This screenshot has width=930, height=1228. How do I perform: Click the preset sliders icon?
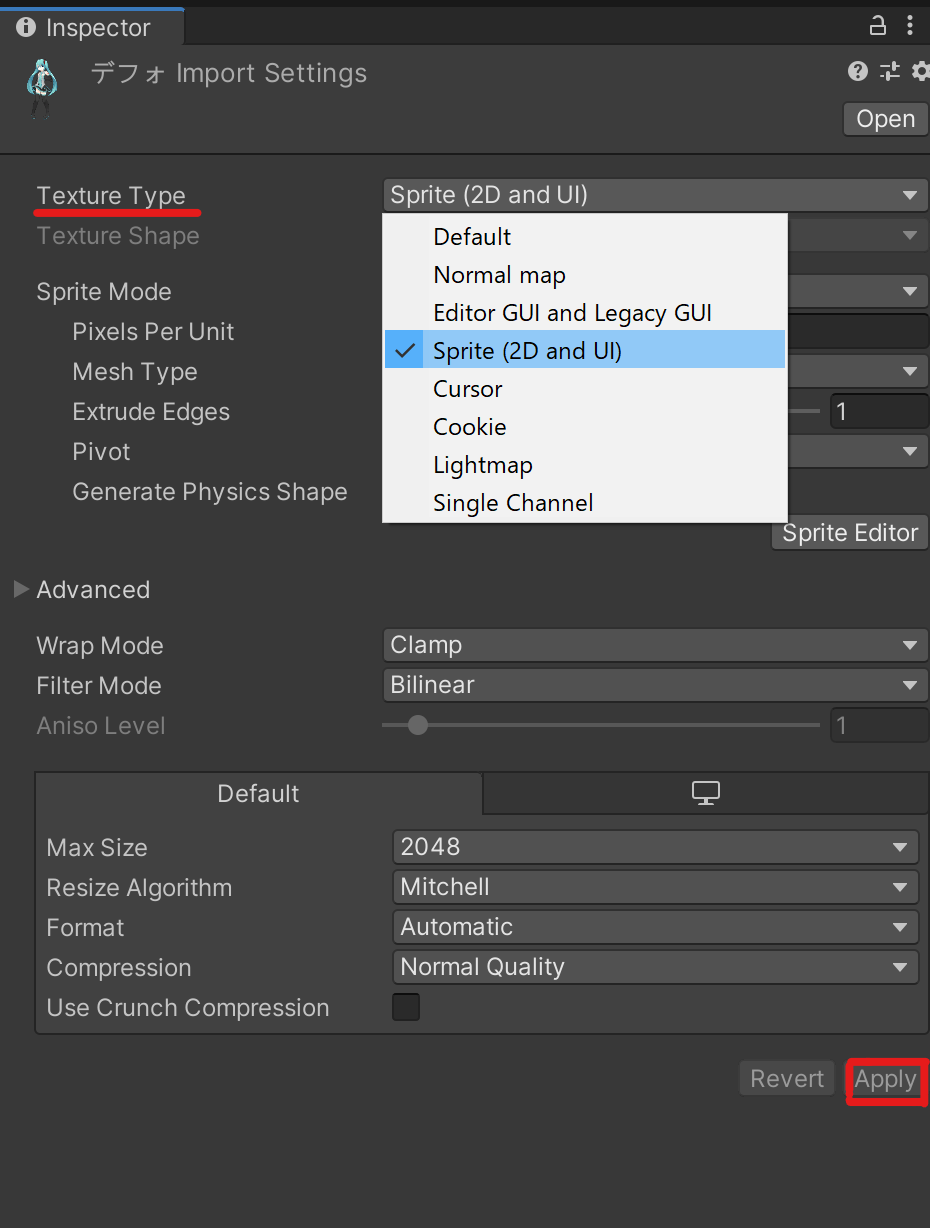coord(889,71)
